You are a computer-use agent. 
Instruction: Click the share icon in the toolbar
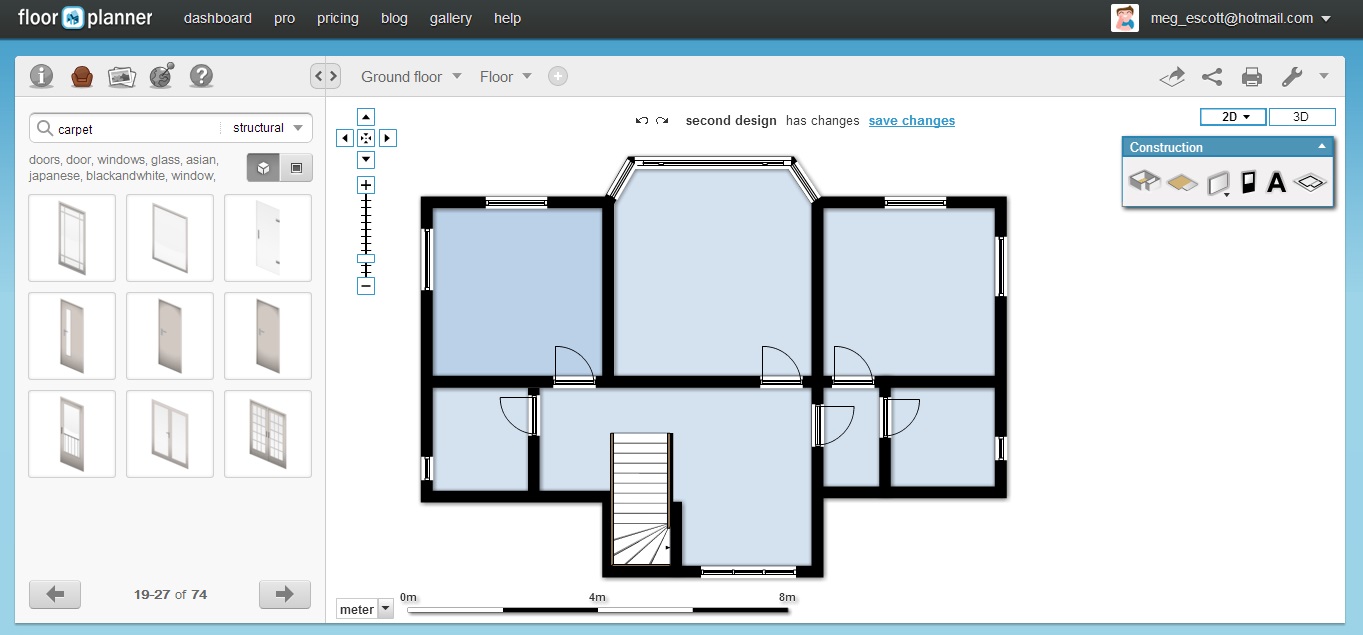[1211, 76]
